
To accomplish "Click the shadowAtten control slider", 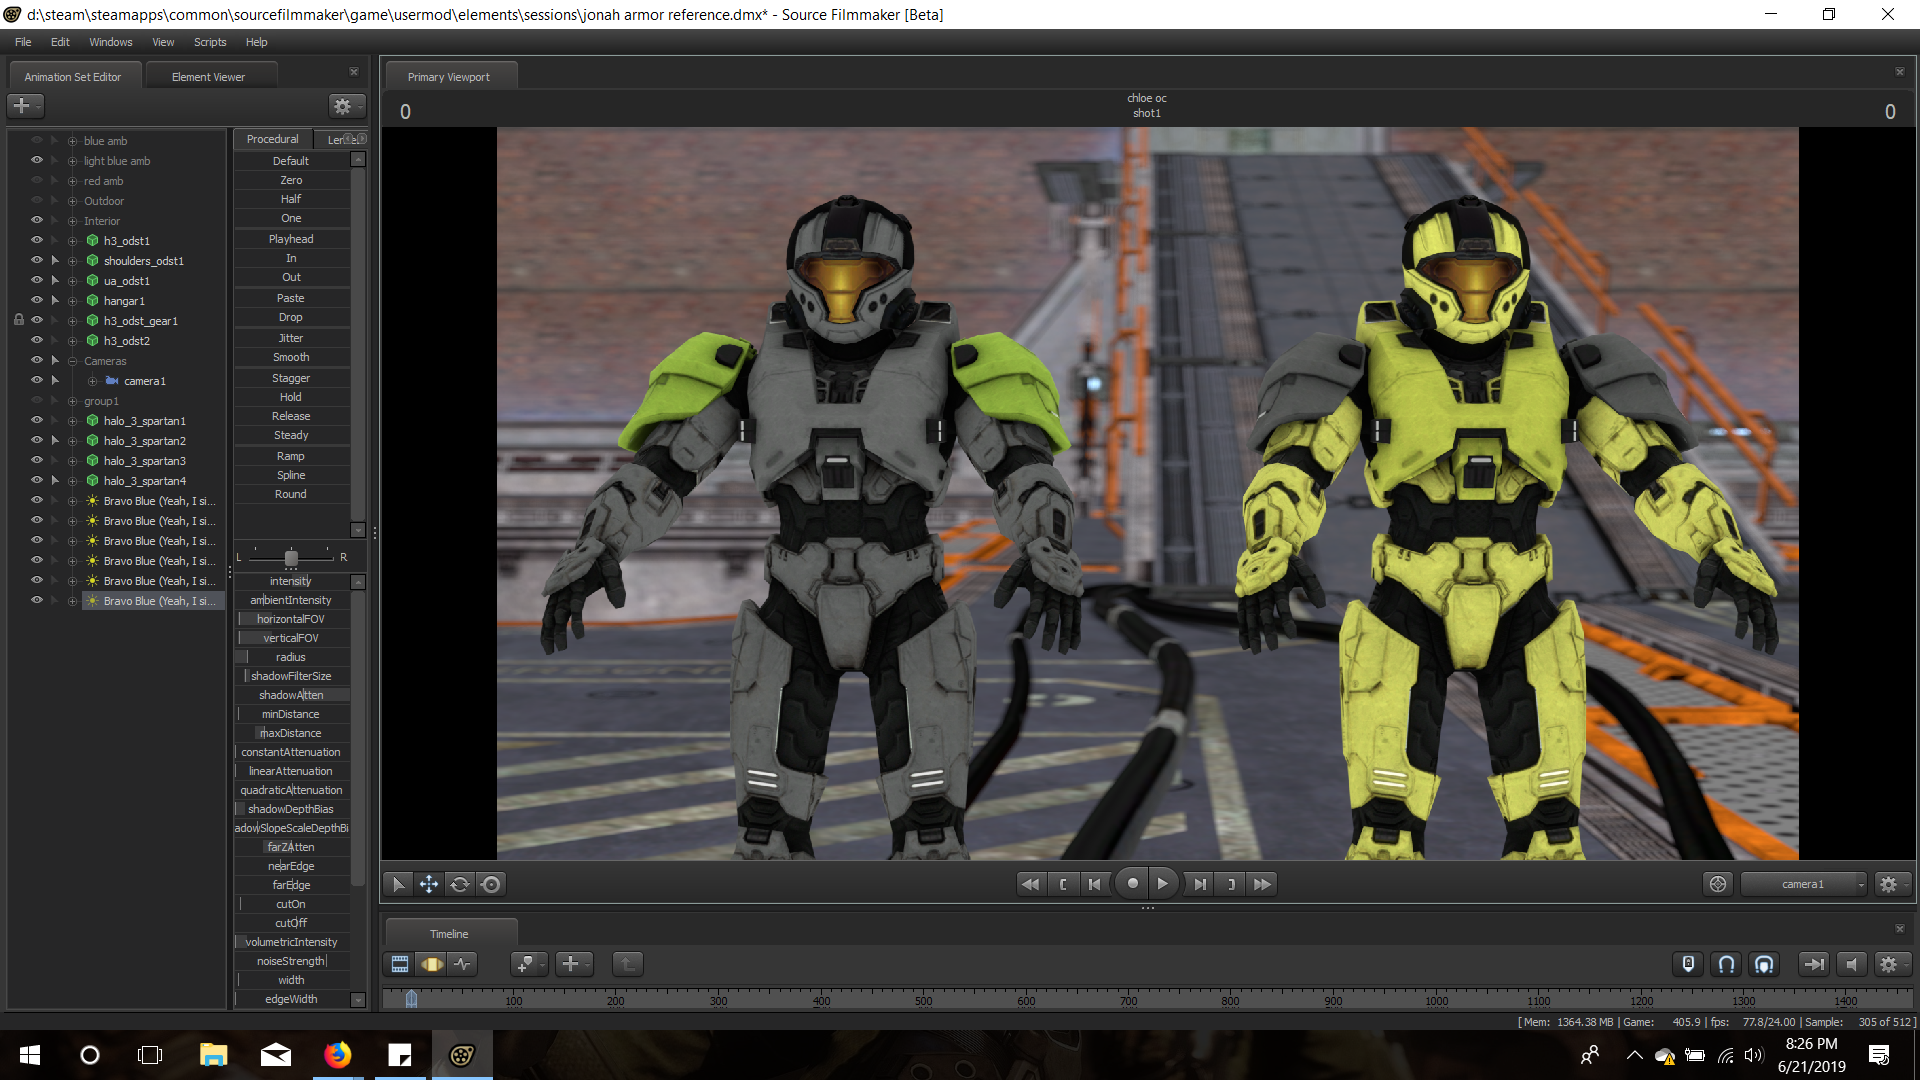I will [291, 695].
